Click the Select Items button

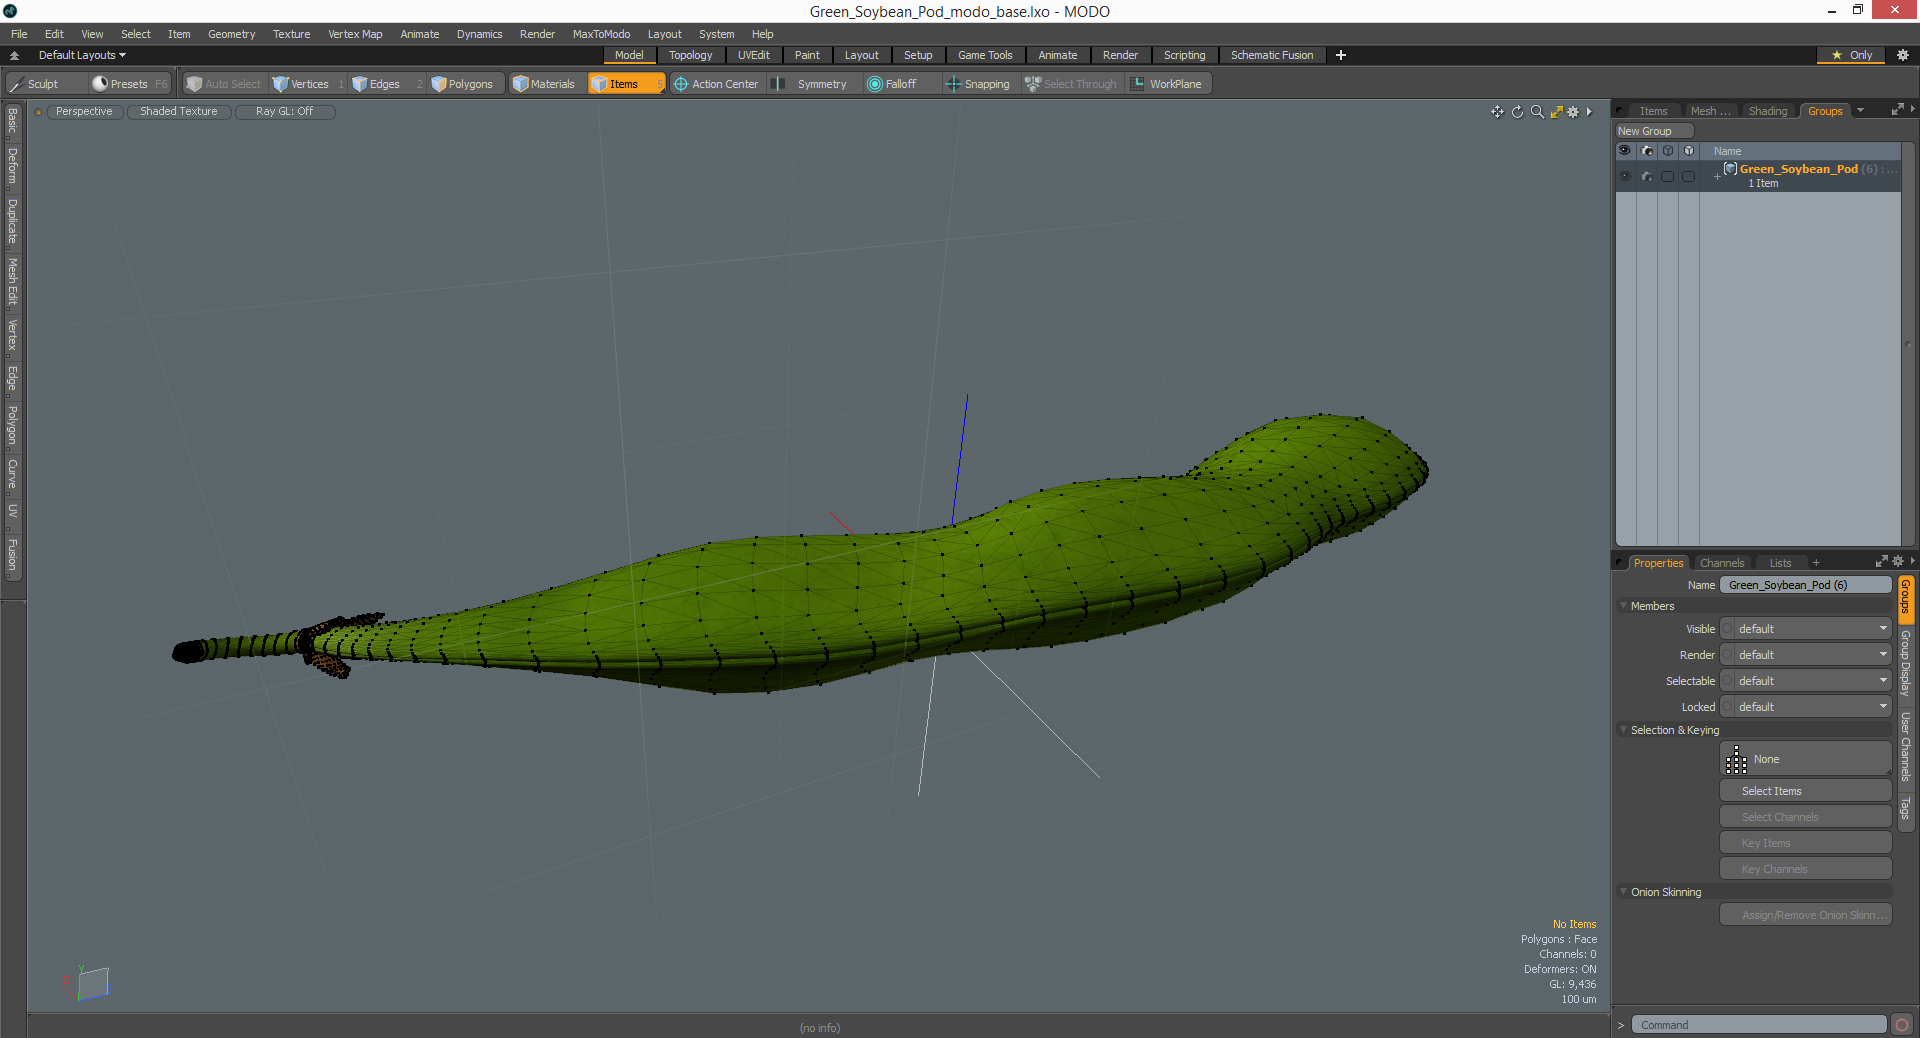point(1805,791)
